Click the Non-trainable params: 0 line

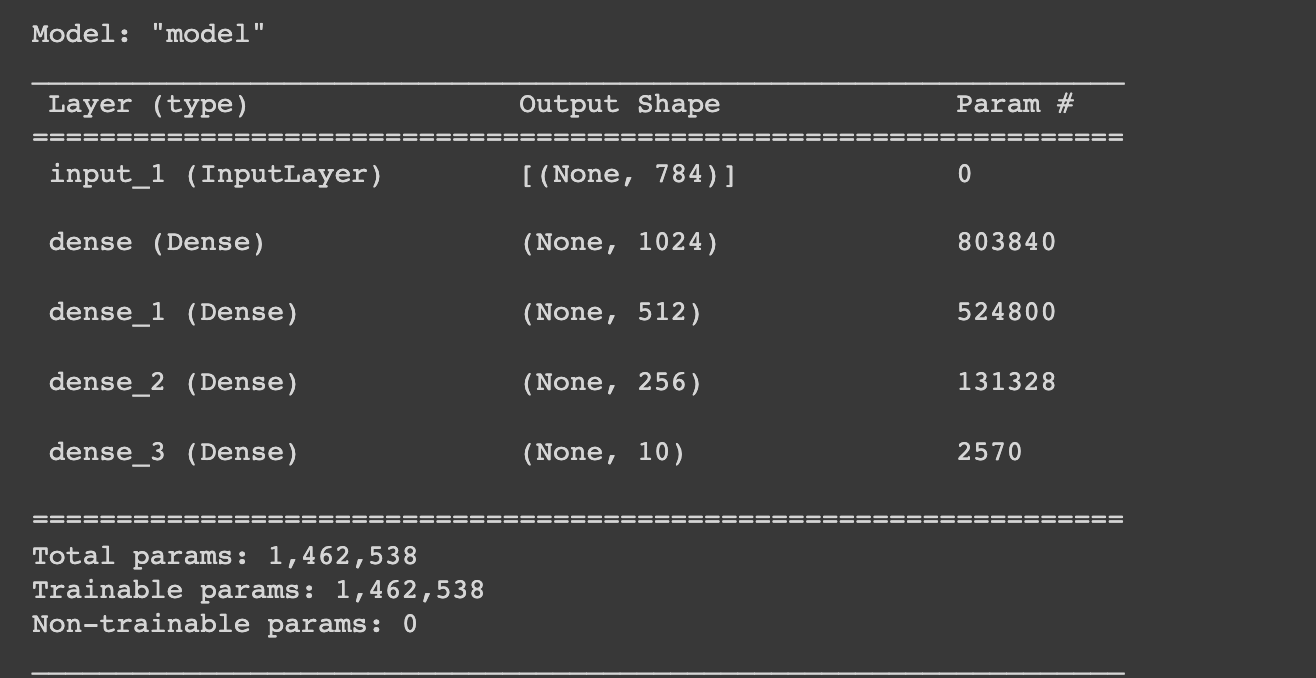(225, 625)
